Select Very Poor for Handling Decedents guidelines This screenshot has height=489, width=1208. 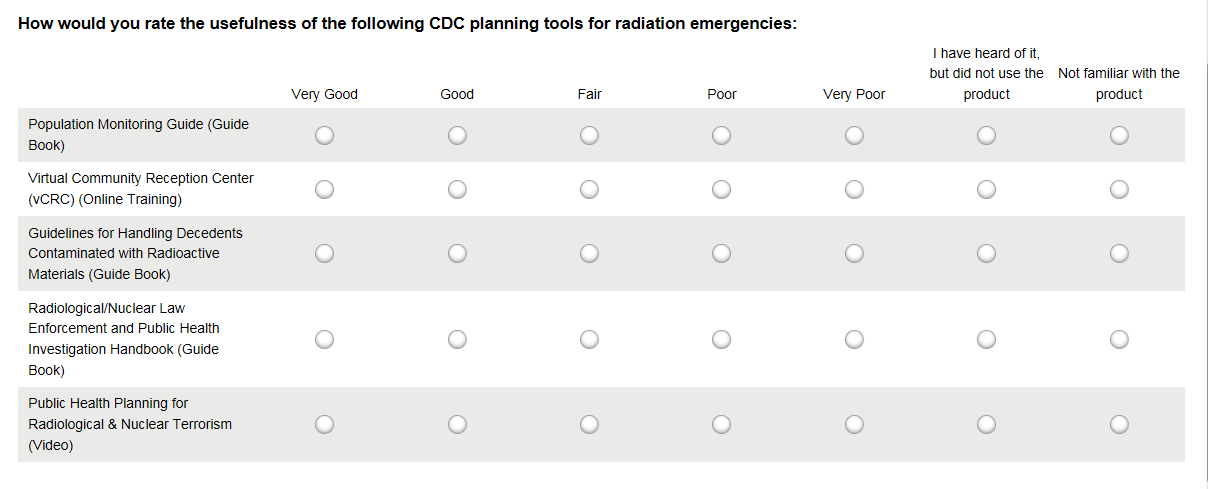click(x=854, y=254)
